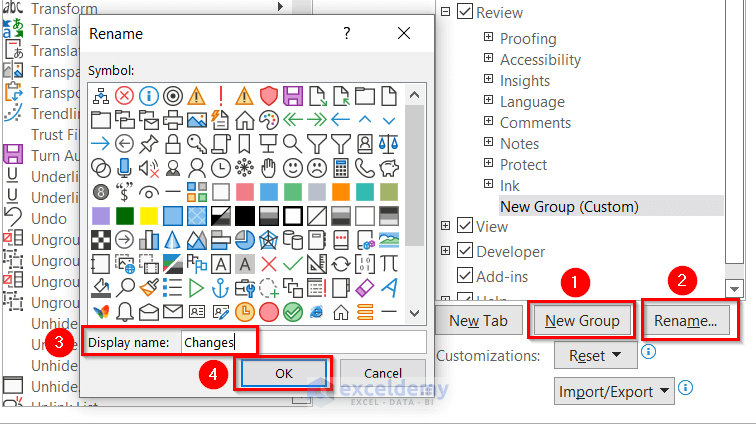Click the symbol list scroll up arrow
Screen dimensions: 756x424
415,95
